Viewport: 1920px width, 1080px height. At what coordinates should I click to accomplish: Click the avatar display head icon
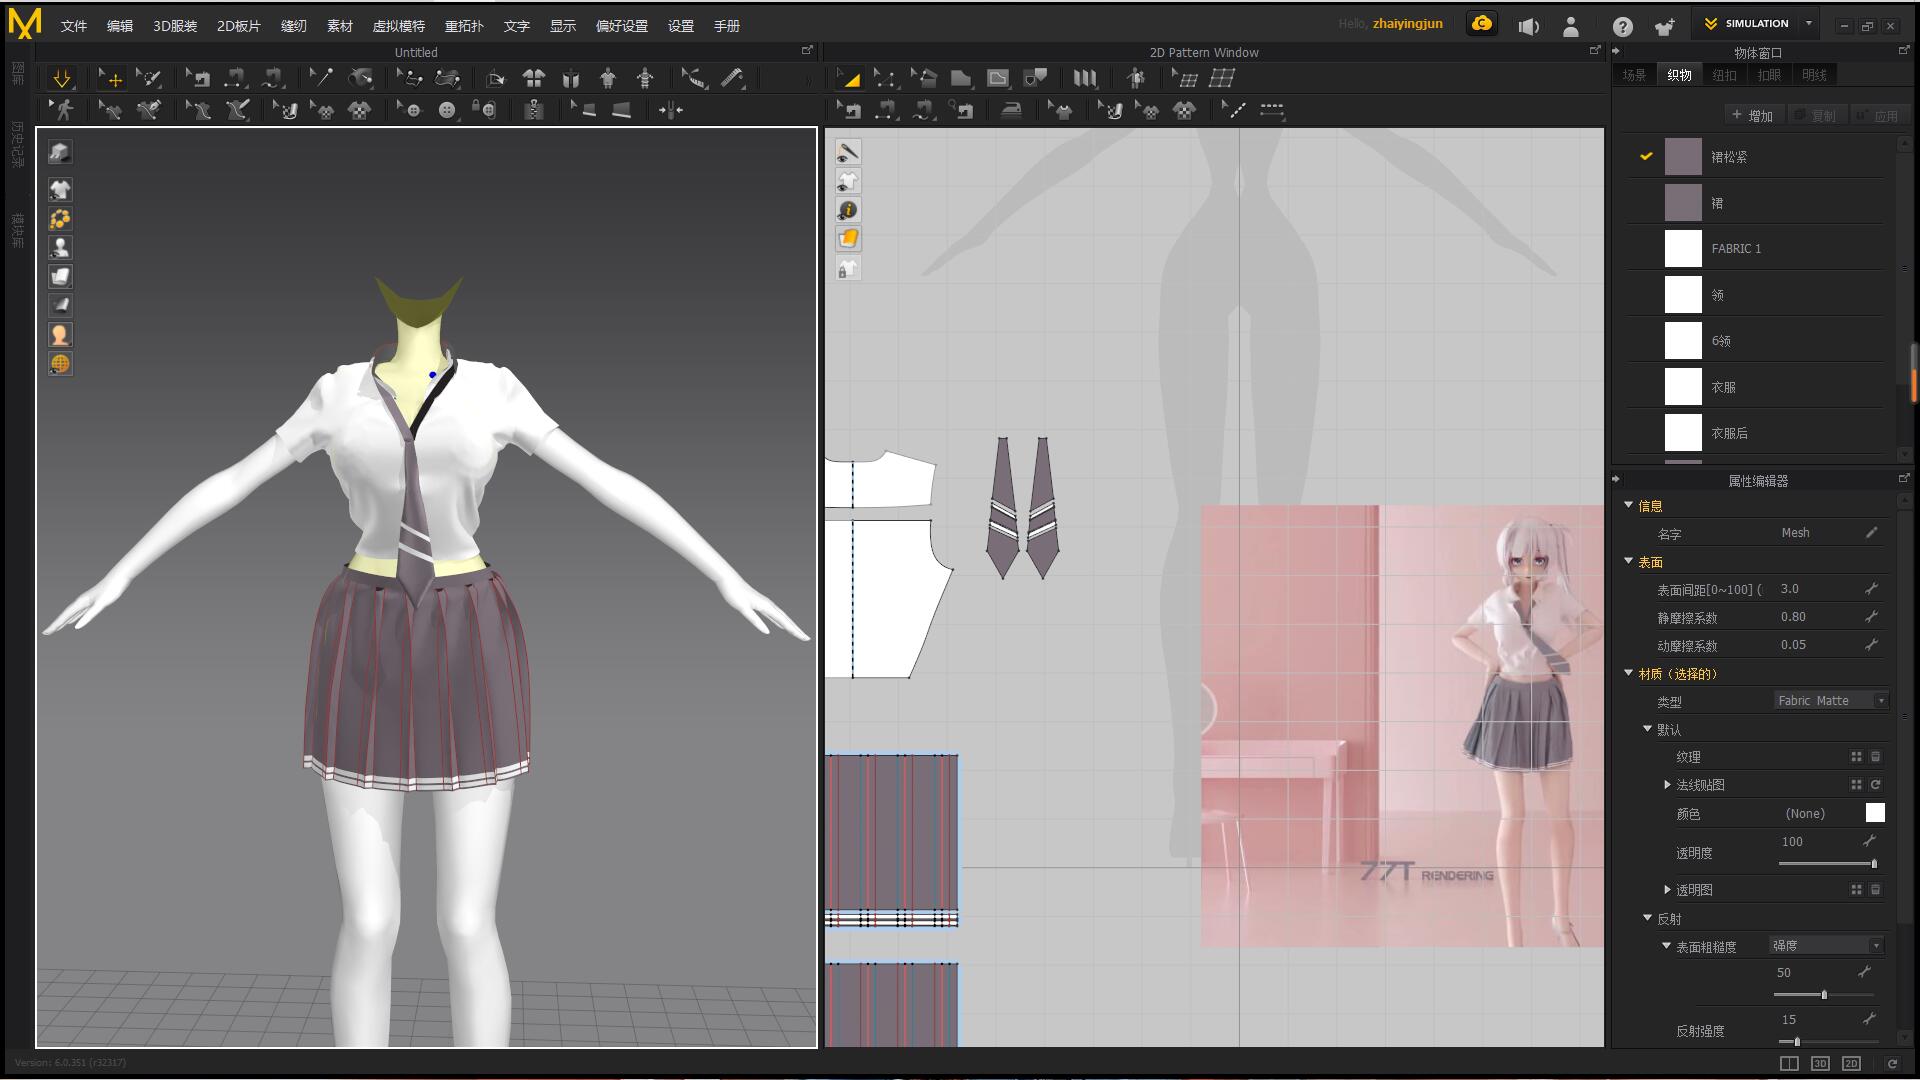60,335
